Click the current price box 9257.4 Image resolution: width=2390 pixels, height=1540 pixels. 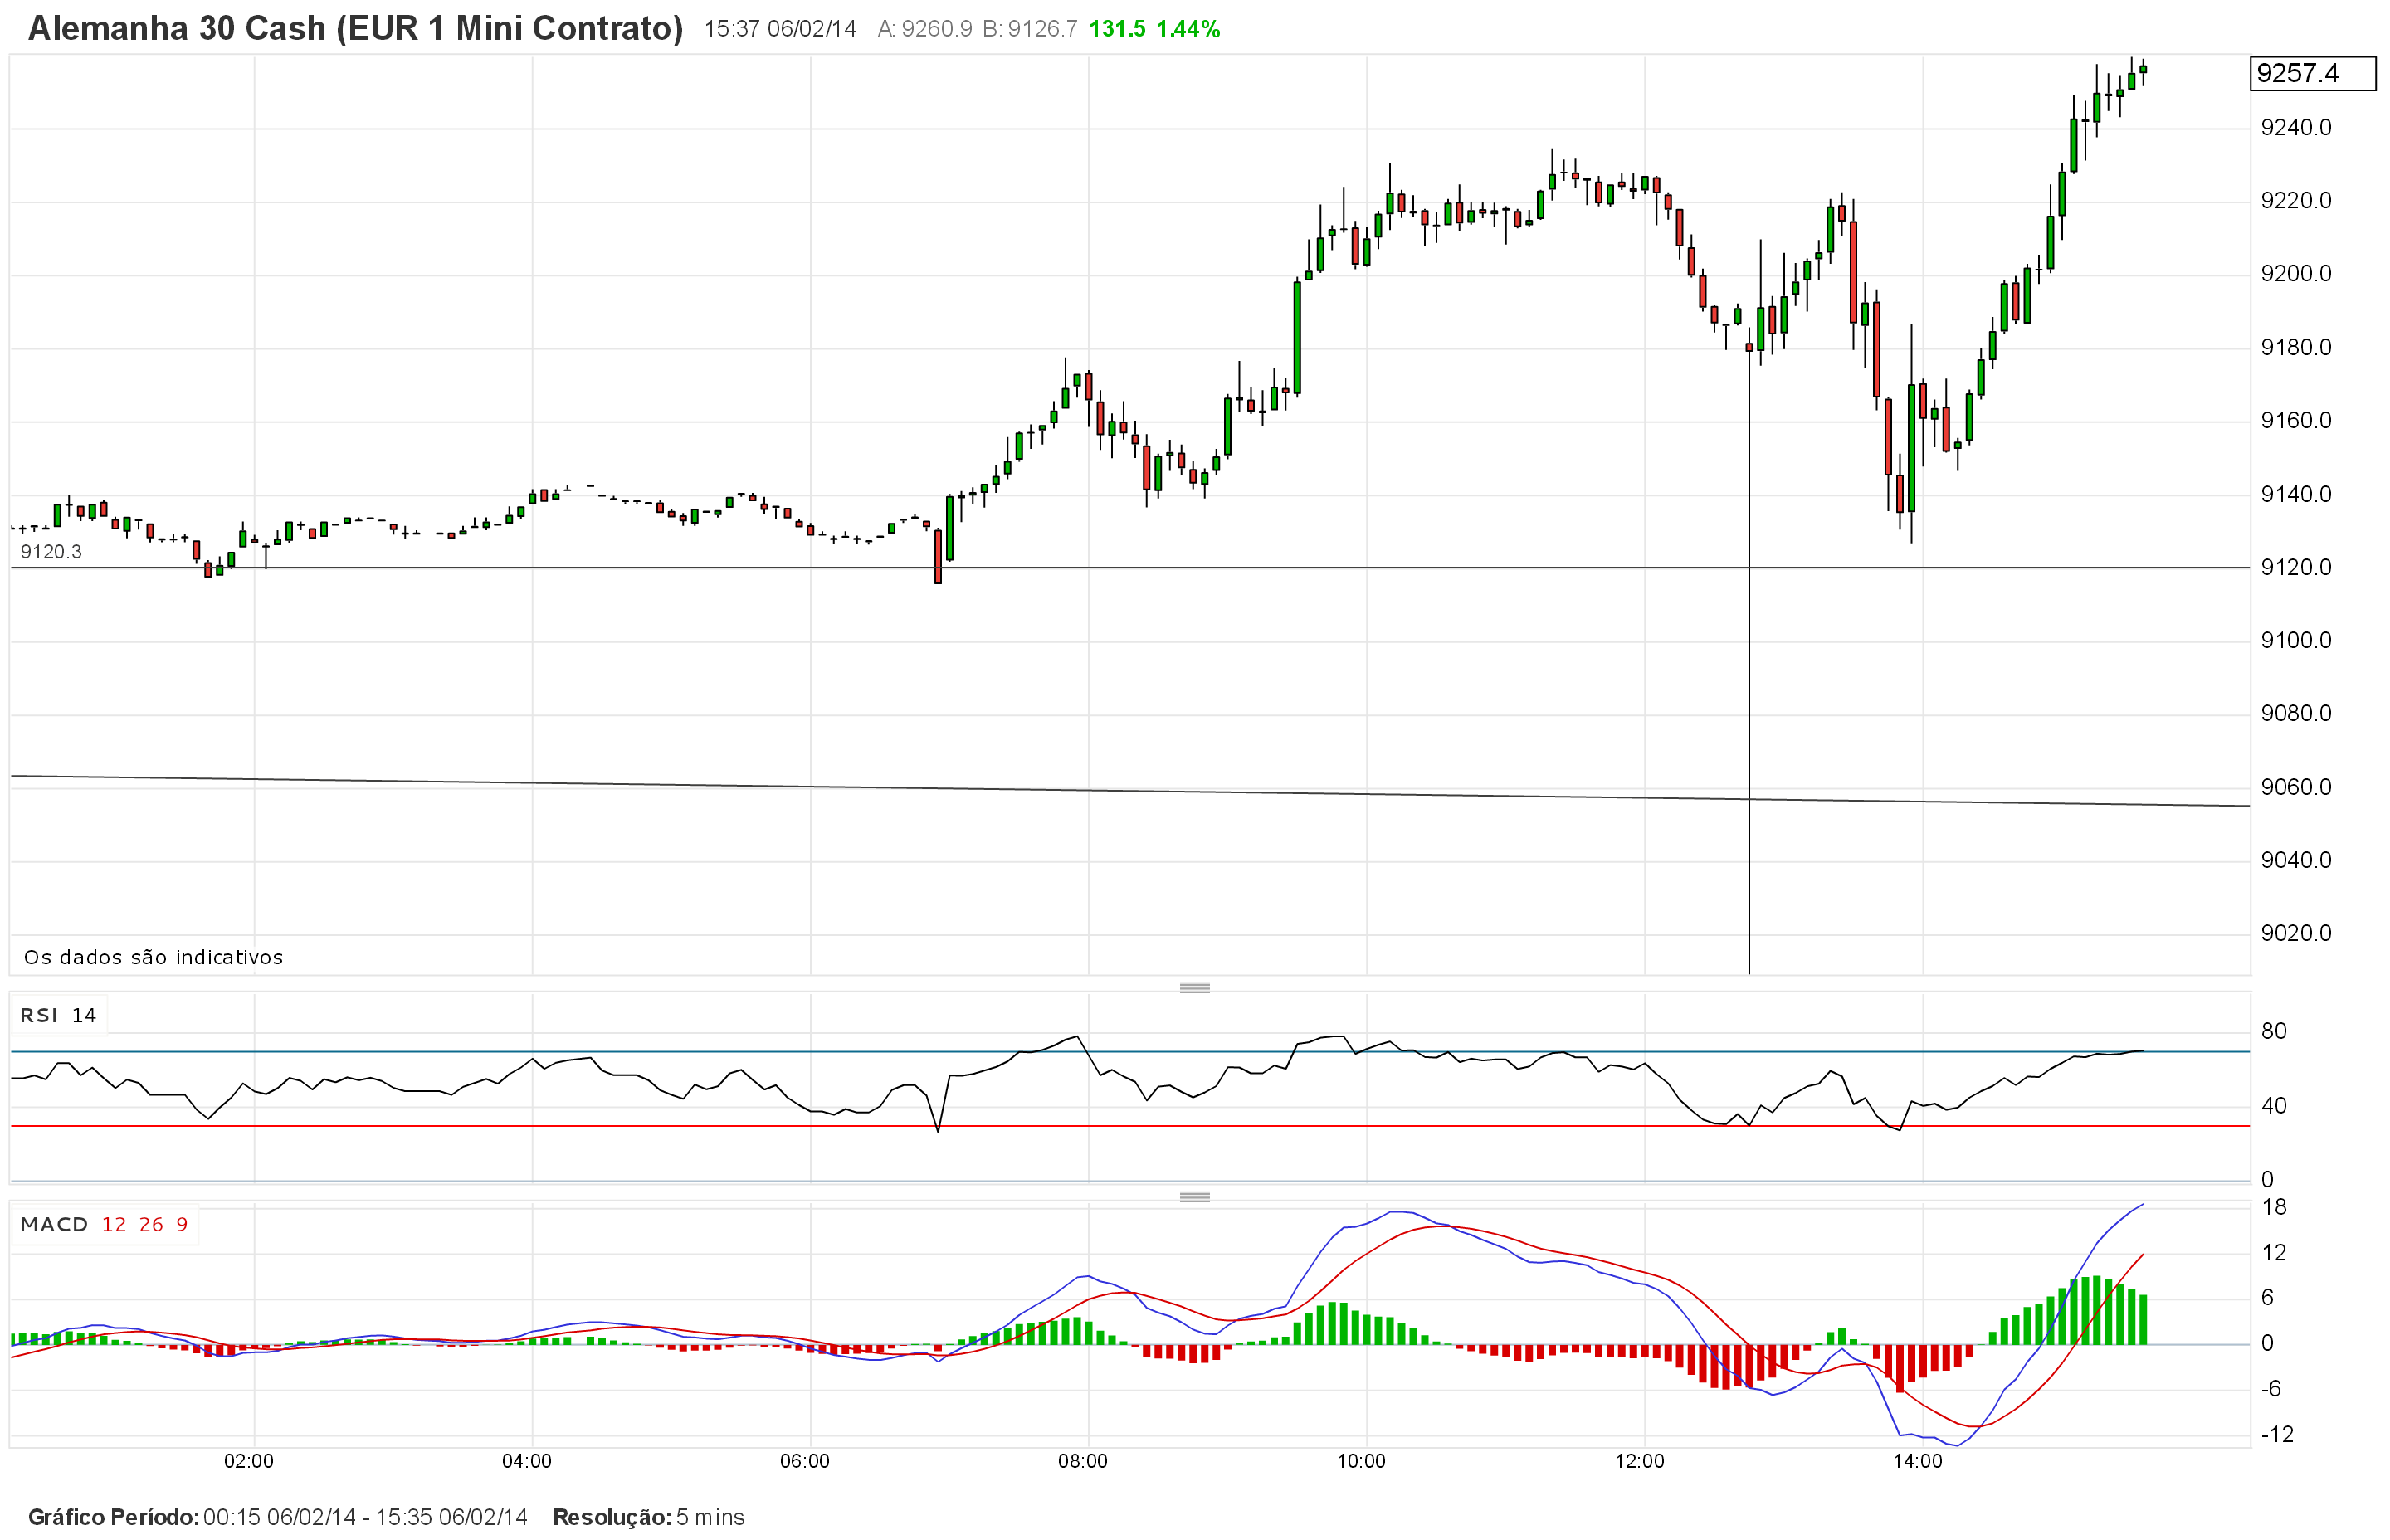[2311, 73]
